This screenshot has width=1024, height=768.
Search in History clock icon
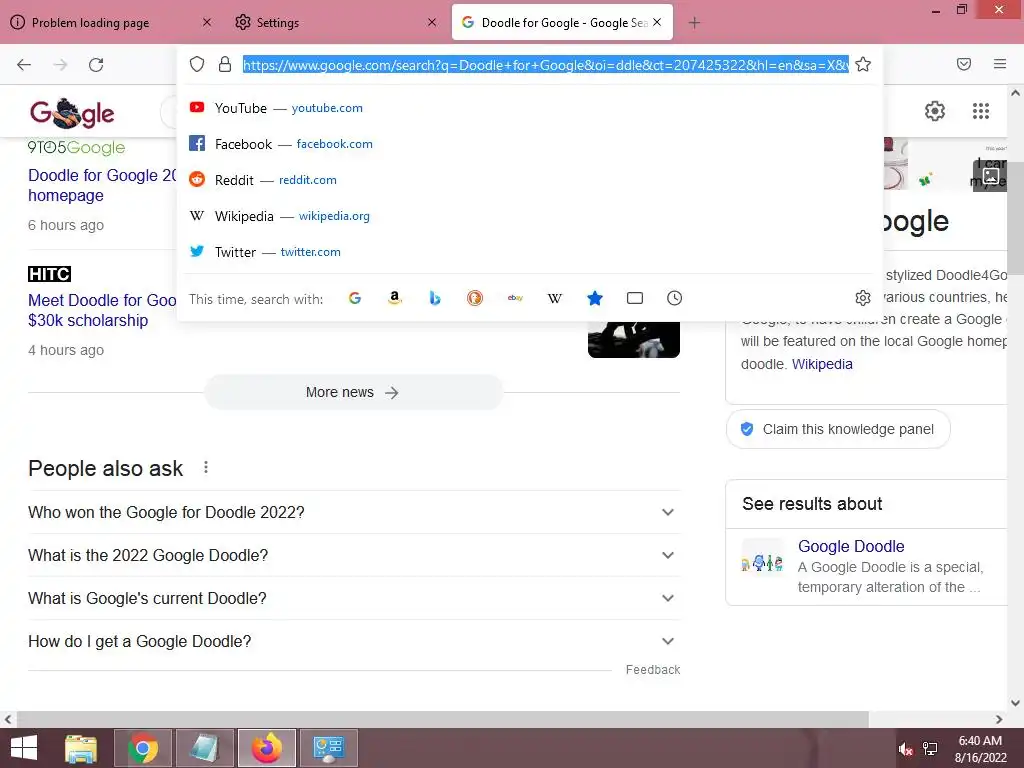(x=675, y=298)
